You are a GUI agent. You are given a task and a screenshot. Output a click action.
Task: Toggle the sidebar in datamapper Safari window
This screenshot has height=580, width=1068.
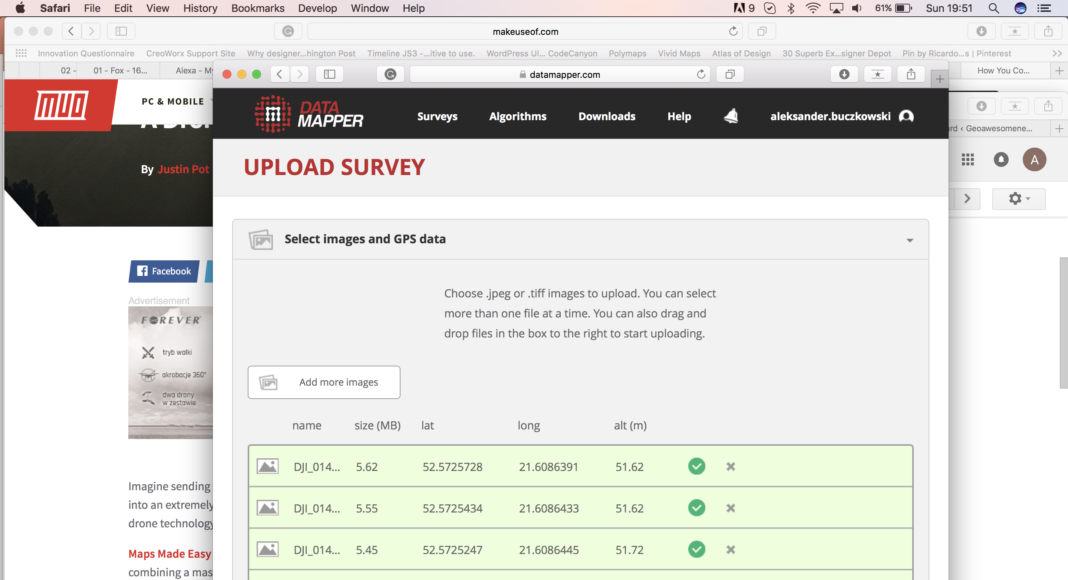point(329,74)
